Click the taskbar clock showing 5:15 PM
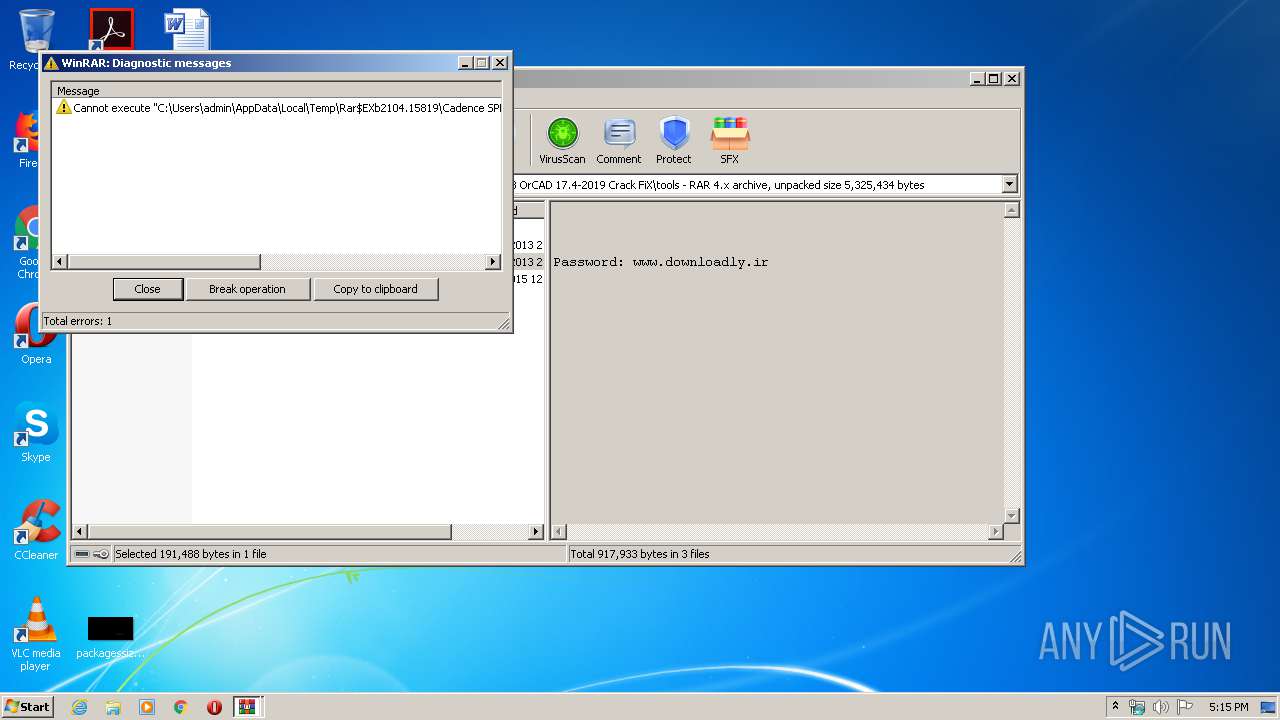The width and height of the screenshot is (1280, 720). pos(1228,707)
